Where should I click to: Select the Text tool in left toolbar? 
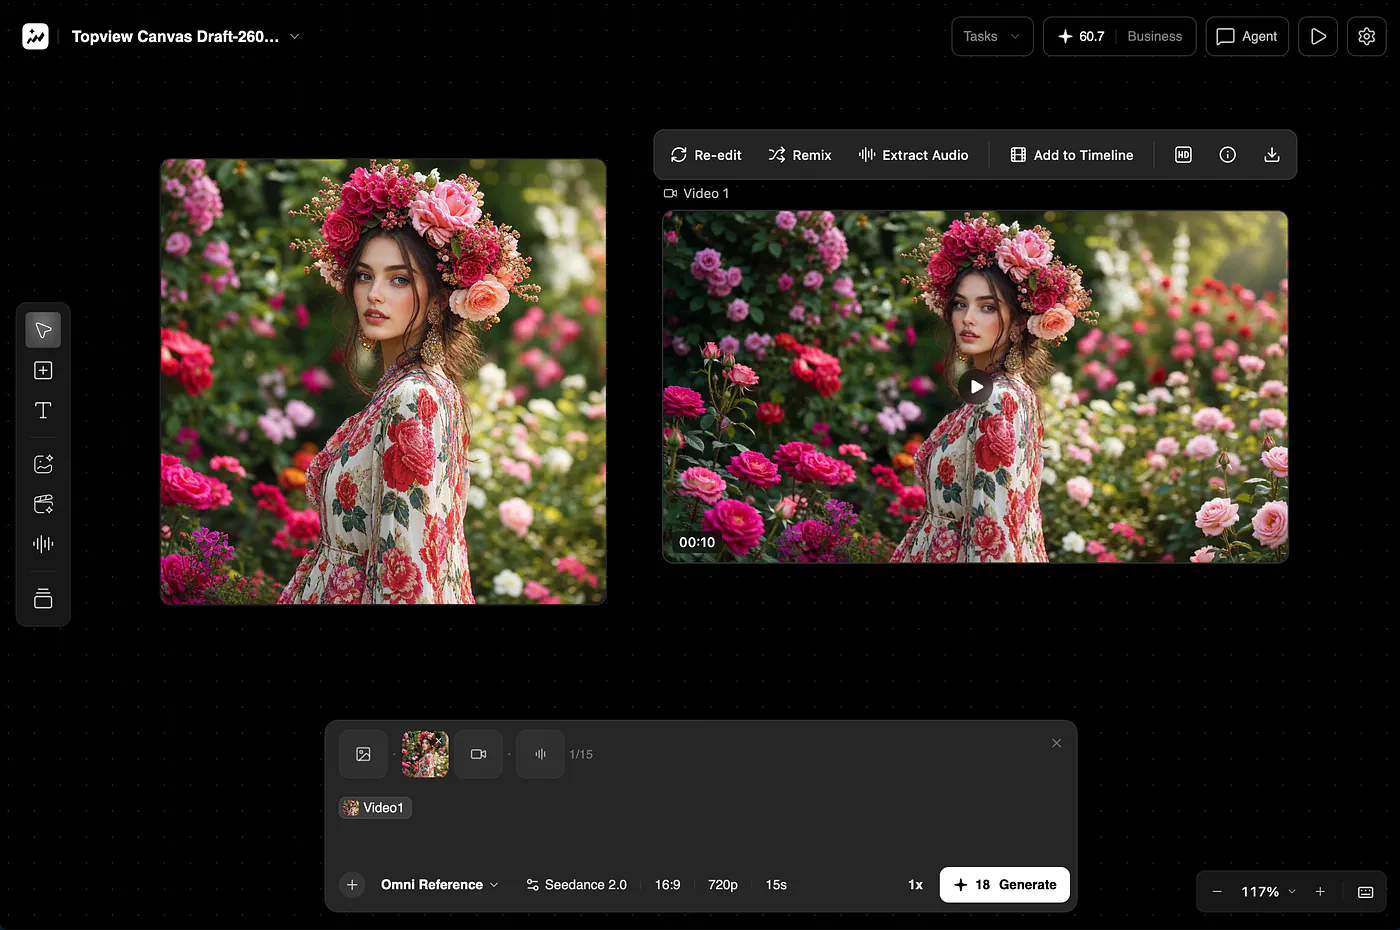43,410
